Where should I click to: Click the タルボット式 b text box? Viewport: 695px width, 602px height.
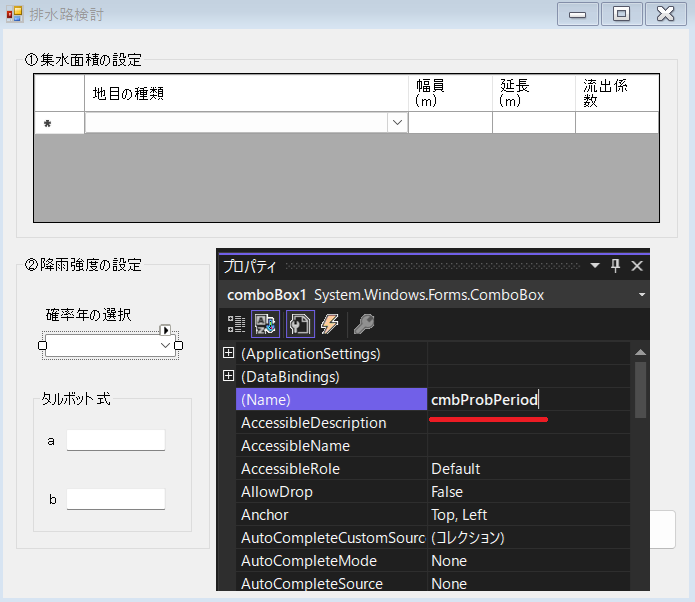click(x=115, y=499)
